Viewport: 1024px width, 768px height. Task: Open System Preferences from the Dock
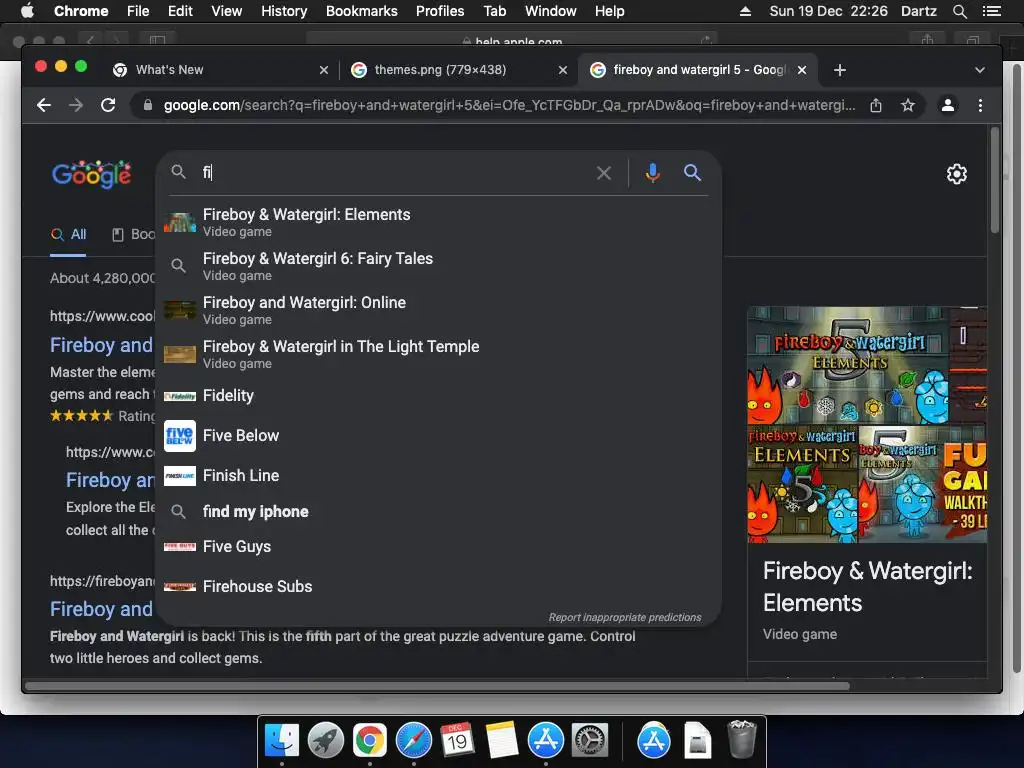point(590,741)
